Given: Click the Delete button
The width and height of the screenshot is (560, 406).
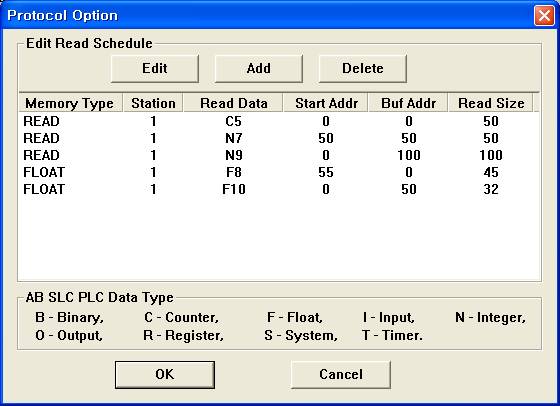Looking at the screenshot, I should (362, 69).
